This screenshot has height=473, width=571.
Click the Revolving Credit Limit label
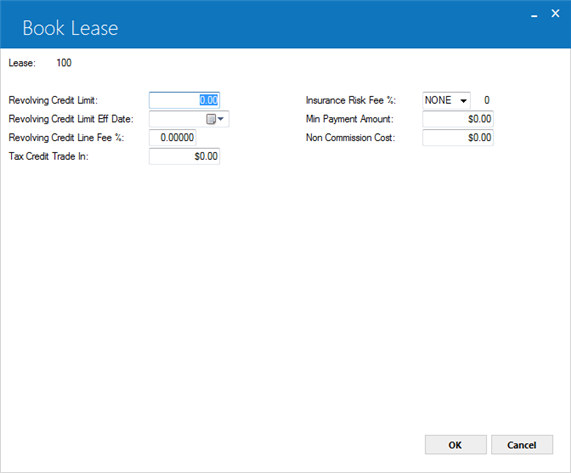(x=53, y=100)
